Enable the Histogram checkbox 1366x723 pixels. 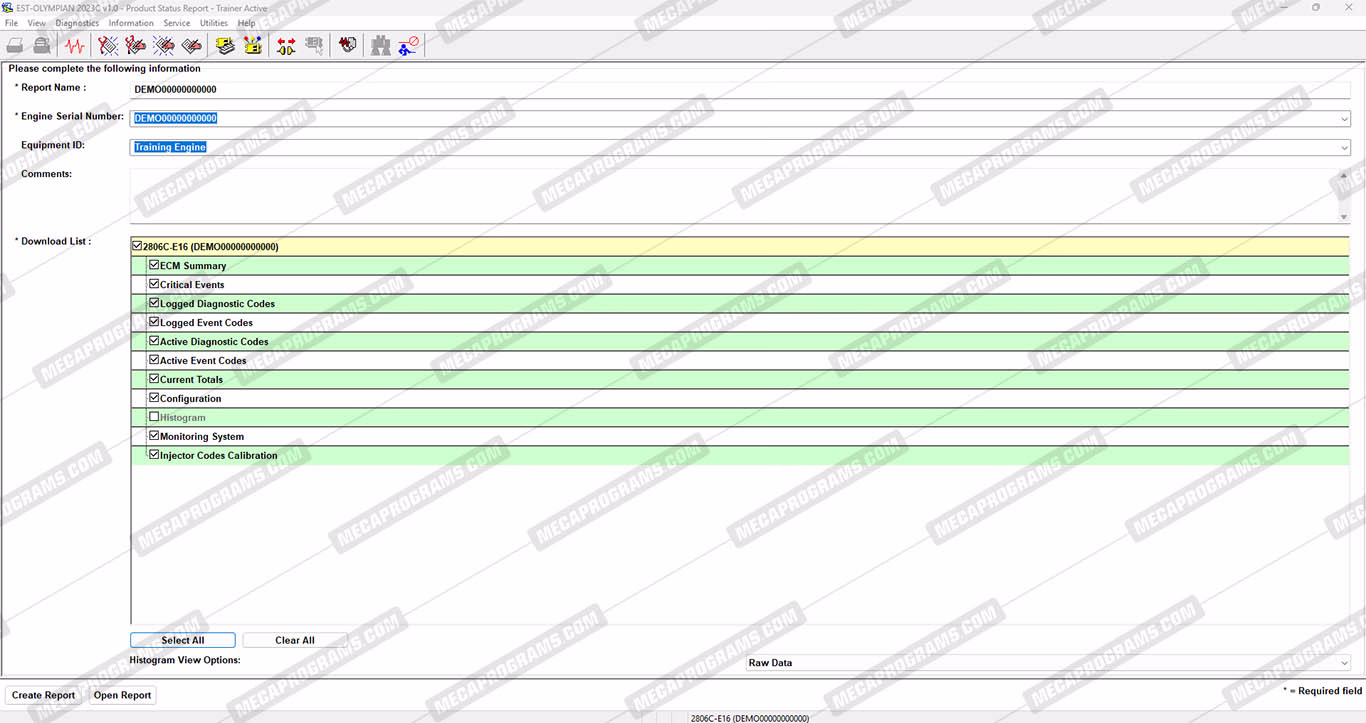pos(154,417)
